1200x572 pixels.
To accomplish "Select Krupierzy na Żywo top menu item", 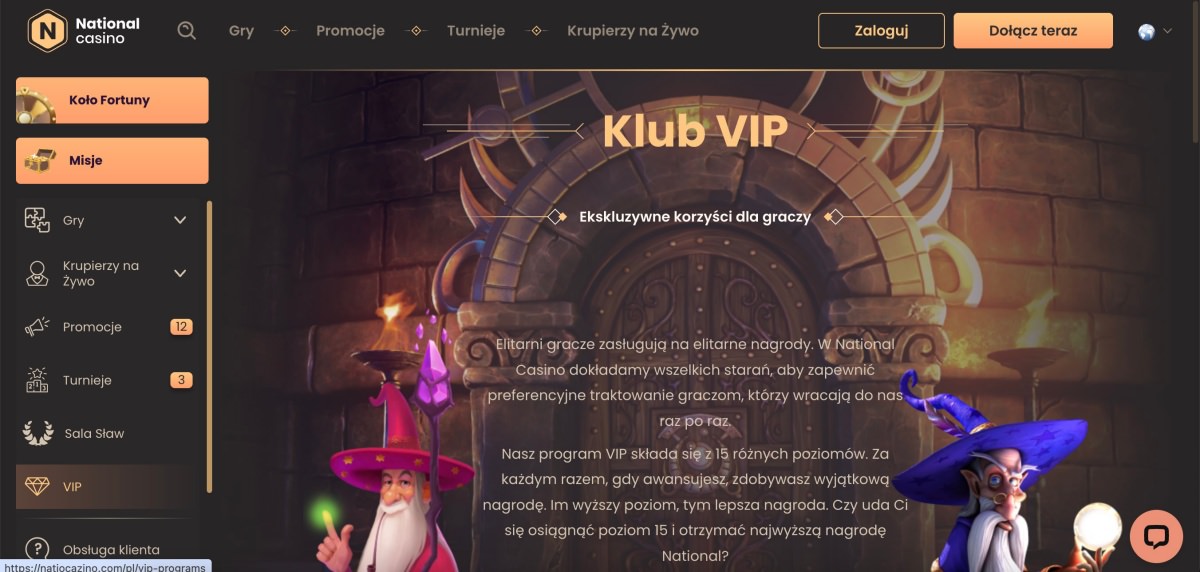I will 633,30.
